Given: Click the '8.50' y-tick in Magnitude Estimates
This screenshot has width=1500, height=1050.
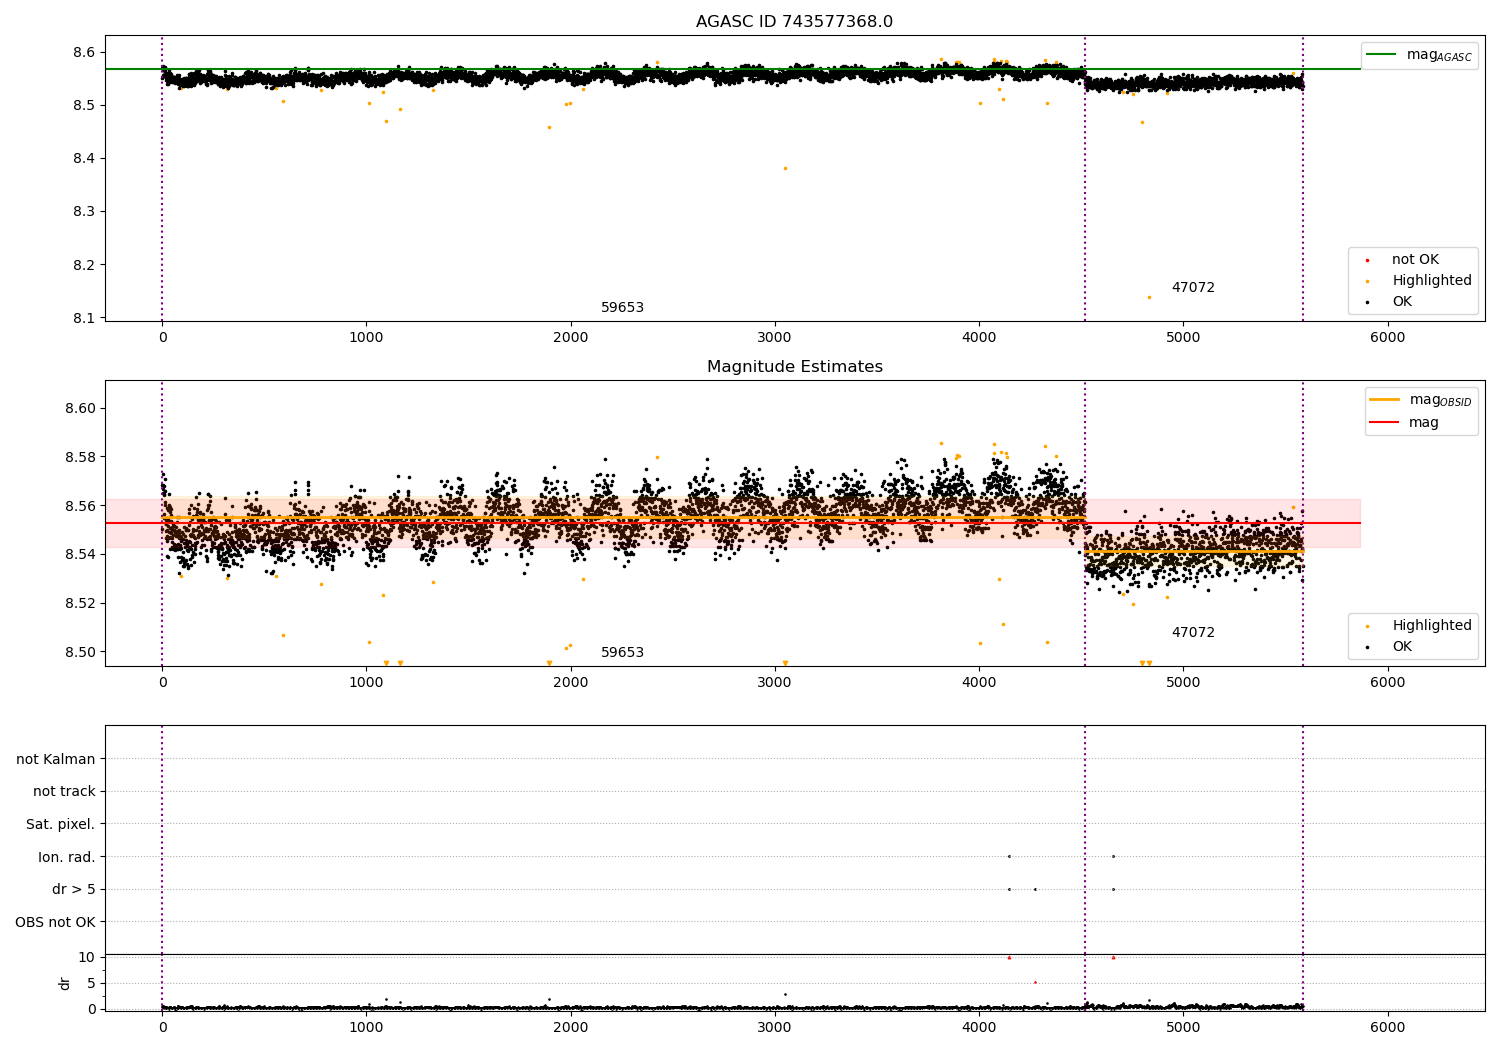Looking at the screenshot, I should (x=80, y=652).
